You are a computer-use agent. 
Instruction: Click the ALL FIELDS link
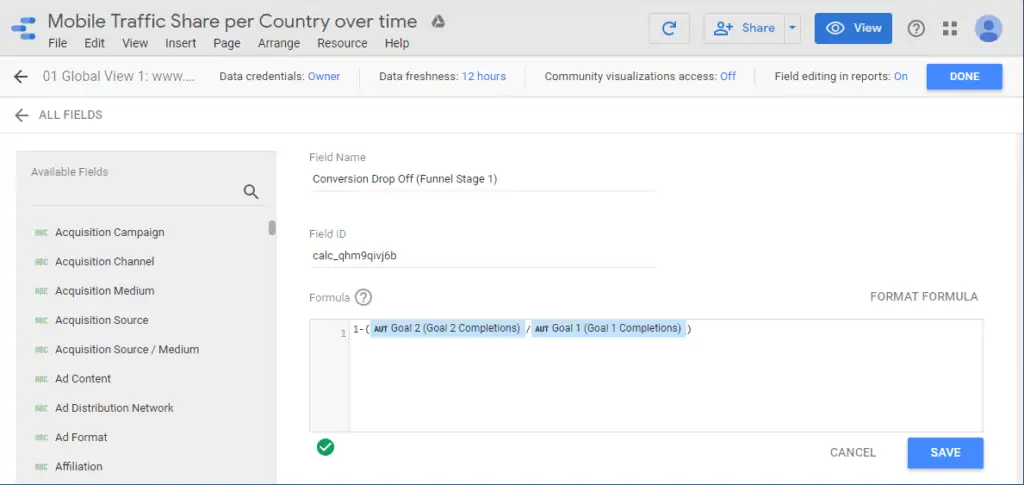(x=71, y=115)
